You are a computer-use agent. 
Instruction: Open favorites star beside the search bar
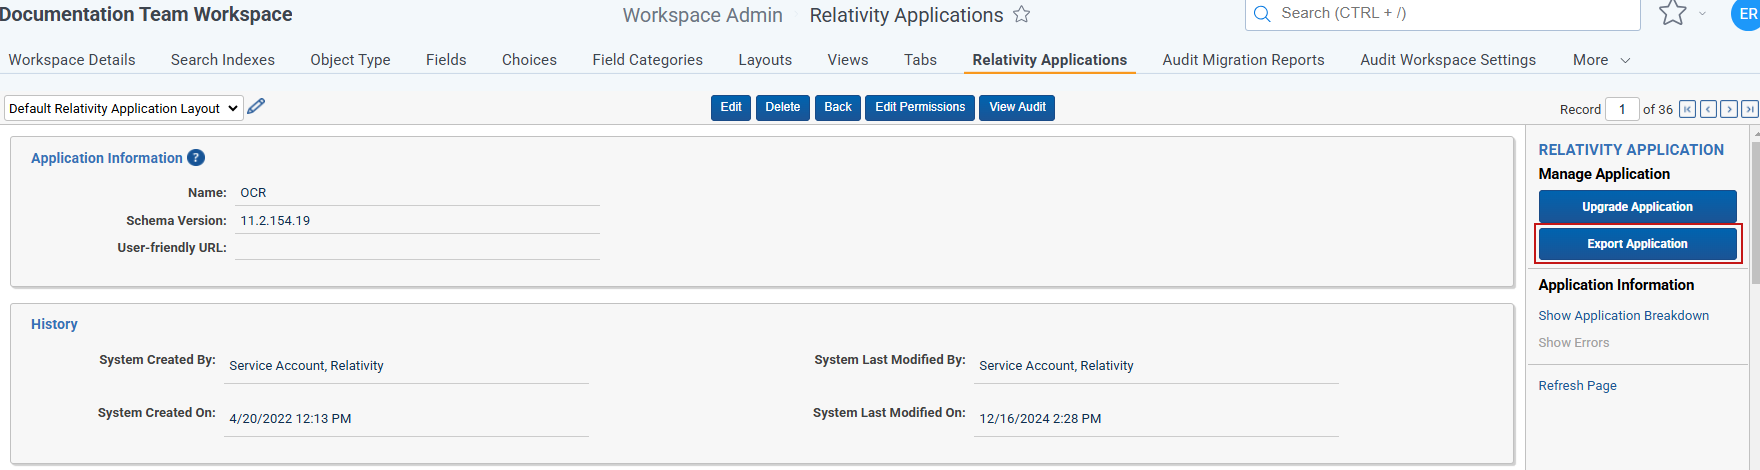[1672, 13]
